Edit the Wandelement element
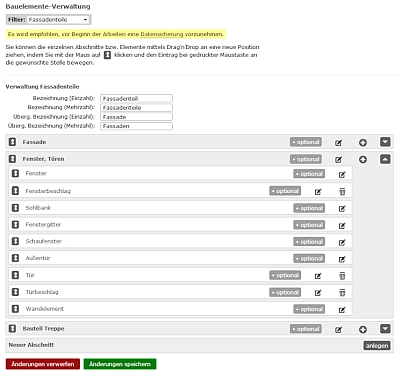This screenshot has height=373, width=400. tap(342, 310)
